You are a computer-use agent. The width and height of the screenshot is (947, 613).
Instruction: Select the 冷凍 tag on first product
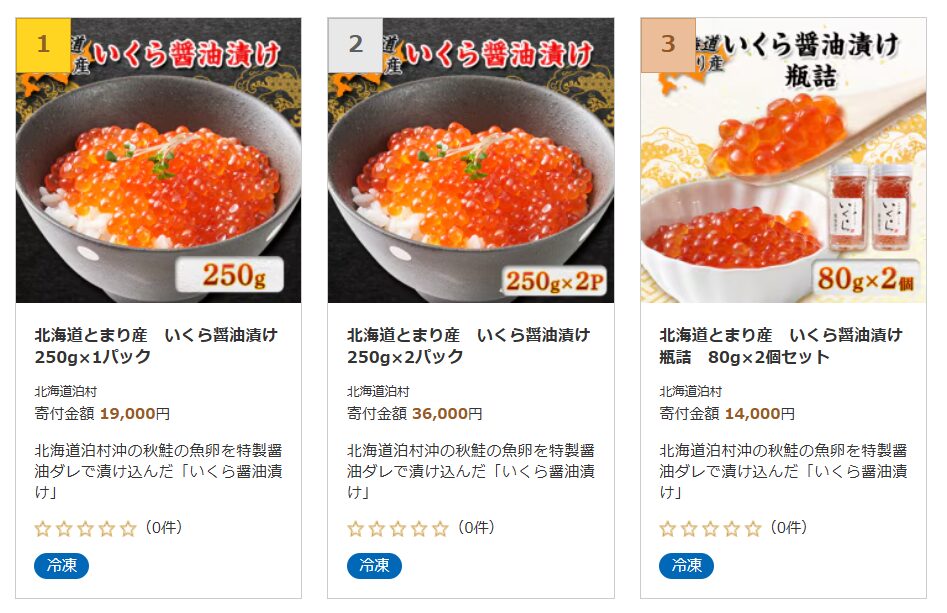click(x=62, y=566)
